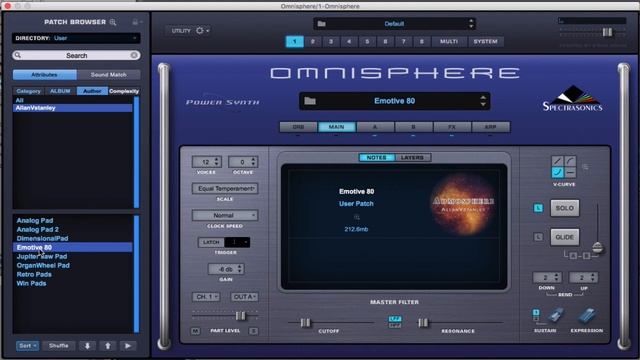
Task: Open the OUT A output dropdown
Action: (x=244, y=297)
